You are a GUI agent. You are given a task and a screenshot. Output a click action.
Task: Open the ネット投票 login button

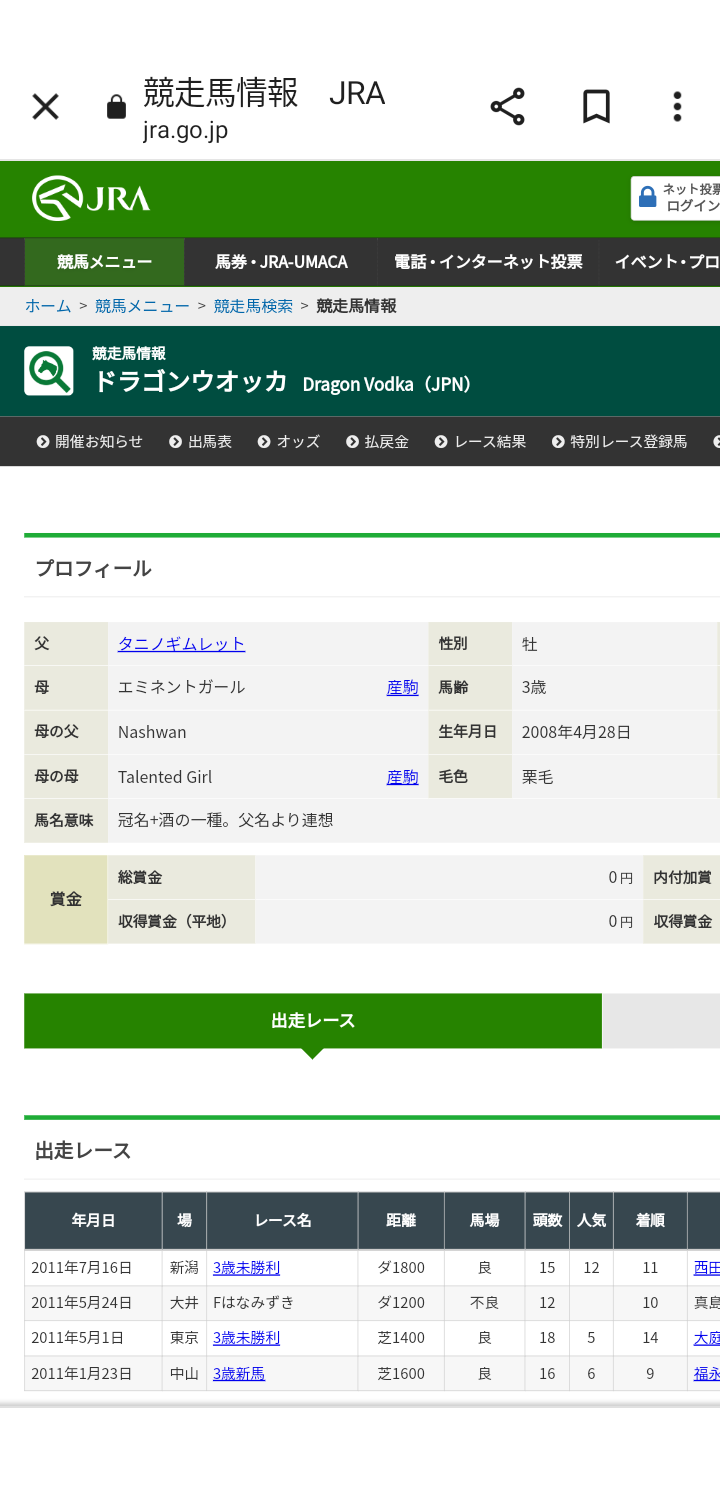tap(677, 198)
